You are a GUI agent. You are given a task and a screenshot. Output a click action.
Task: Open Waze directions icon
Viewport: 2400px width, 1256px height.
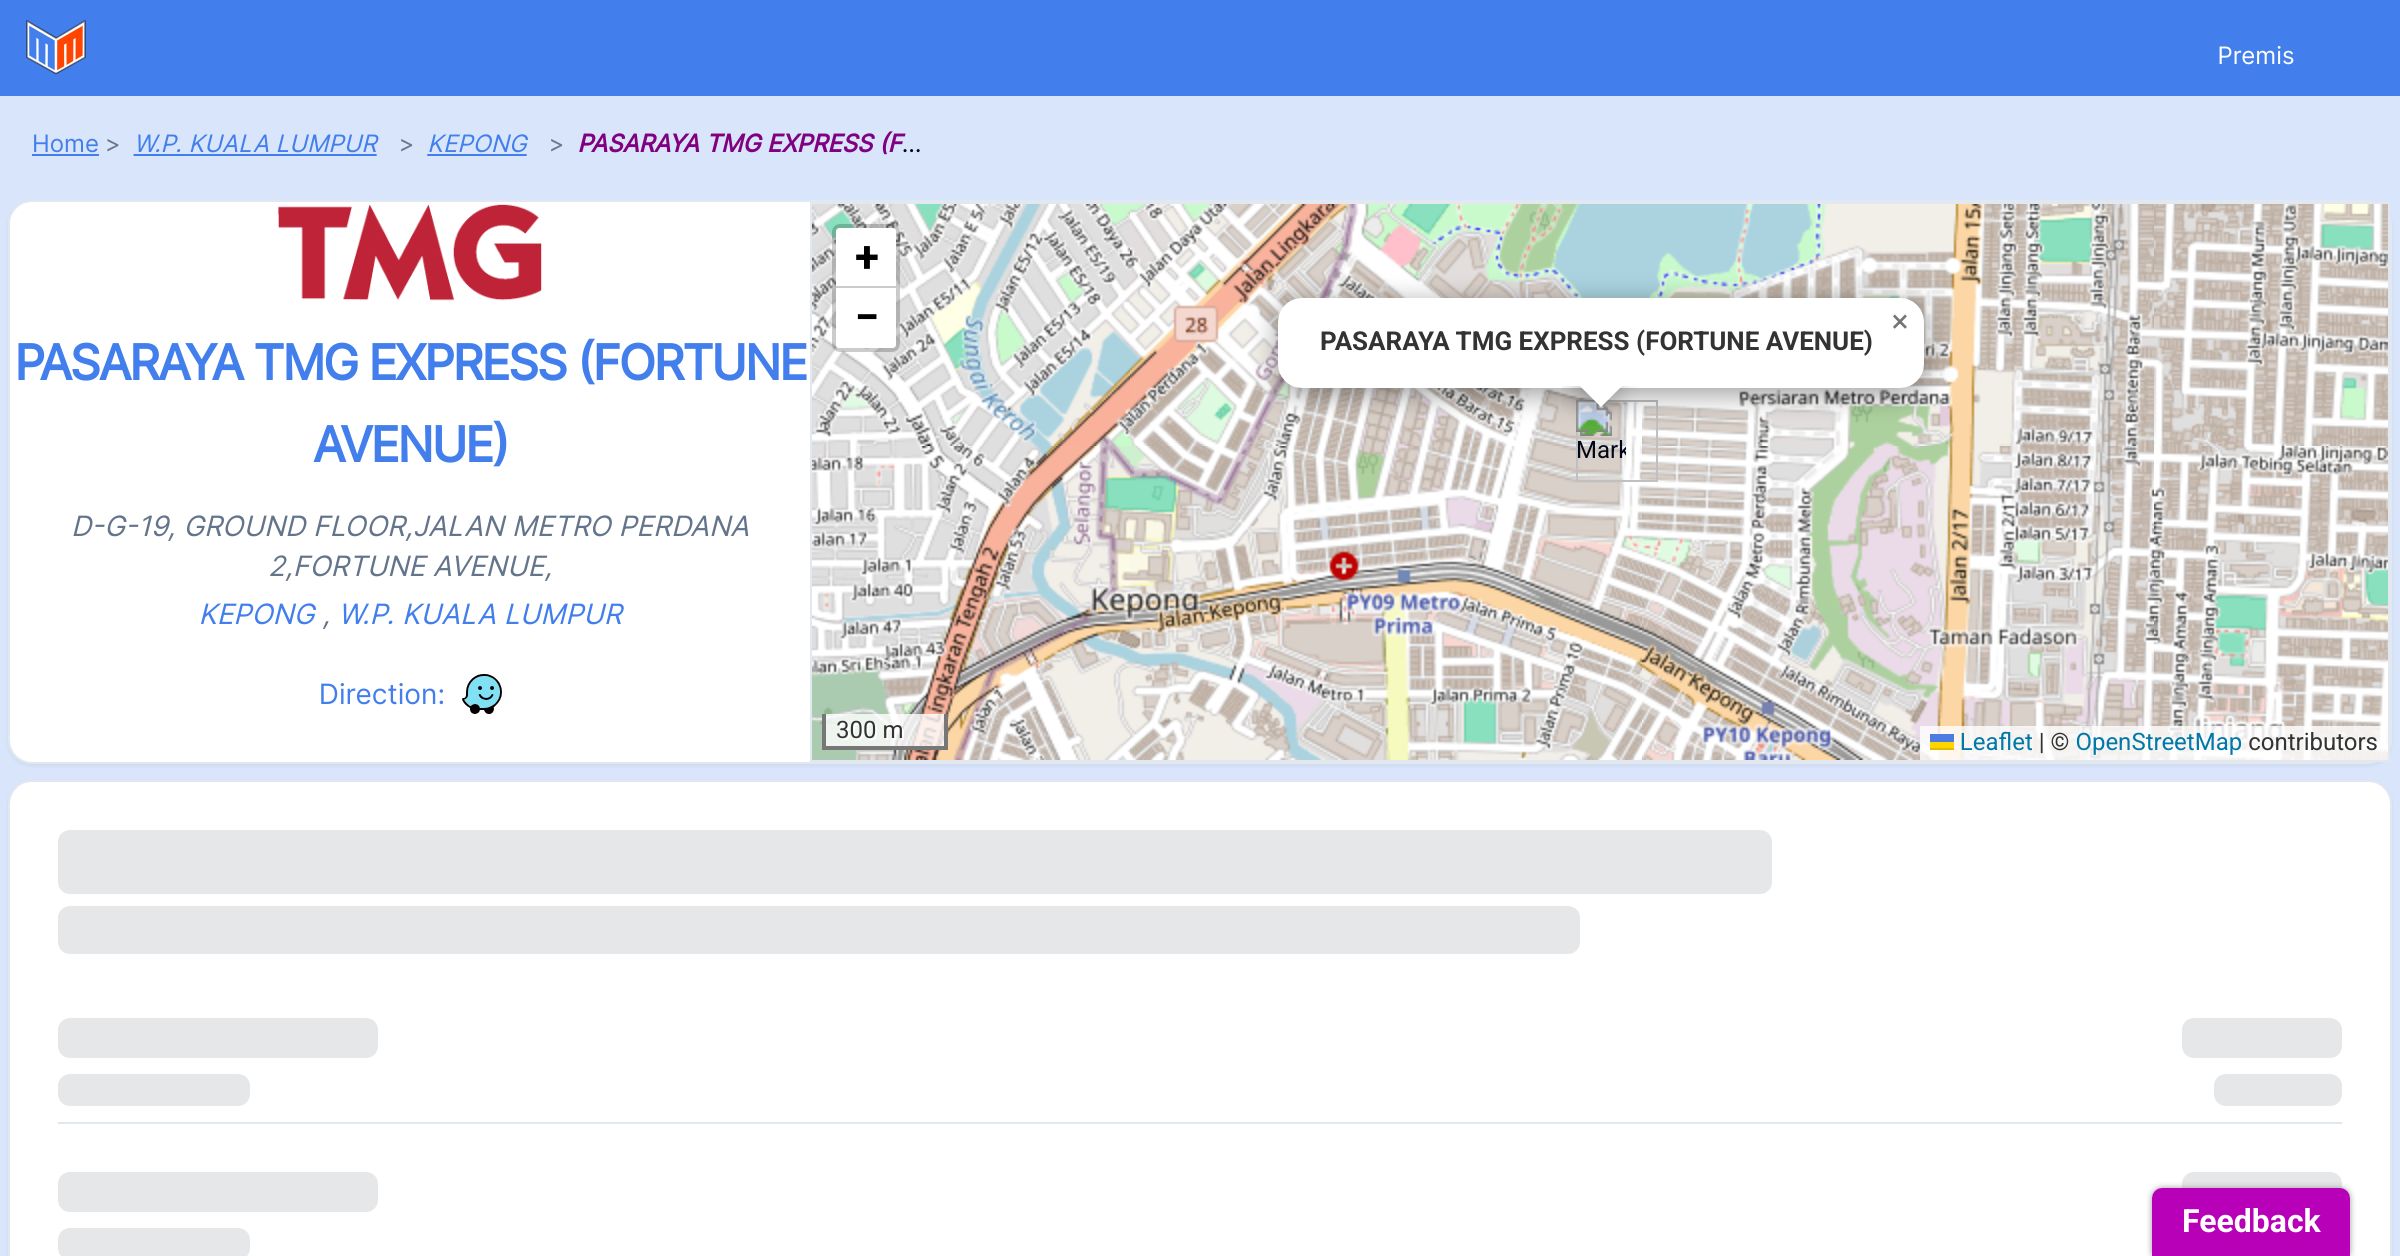point(482,694)
